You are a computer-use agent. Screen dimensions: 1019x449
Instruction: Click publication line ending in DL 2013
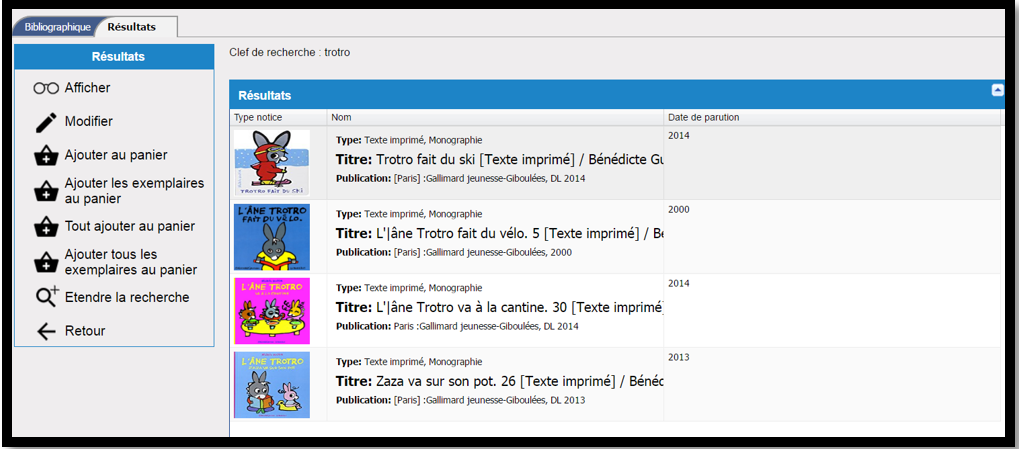pos(460,400)
